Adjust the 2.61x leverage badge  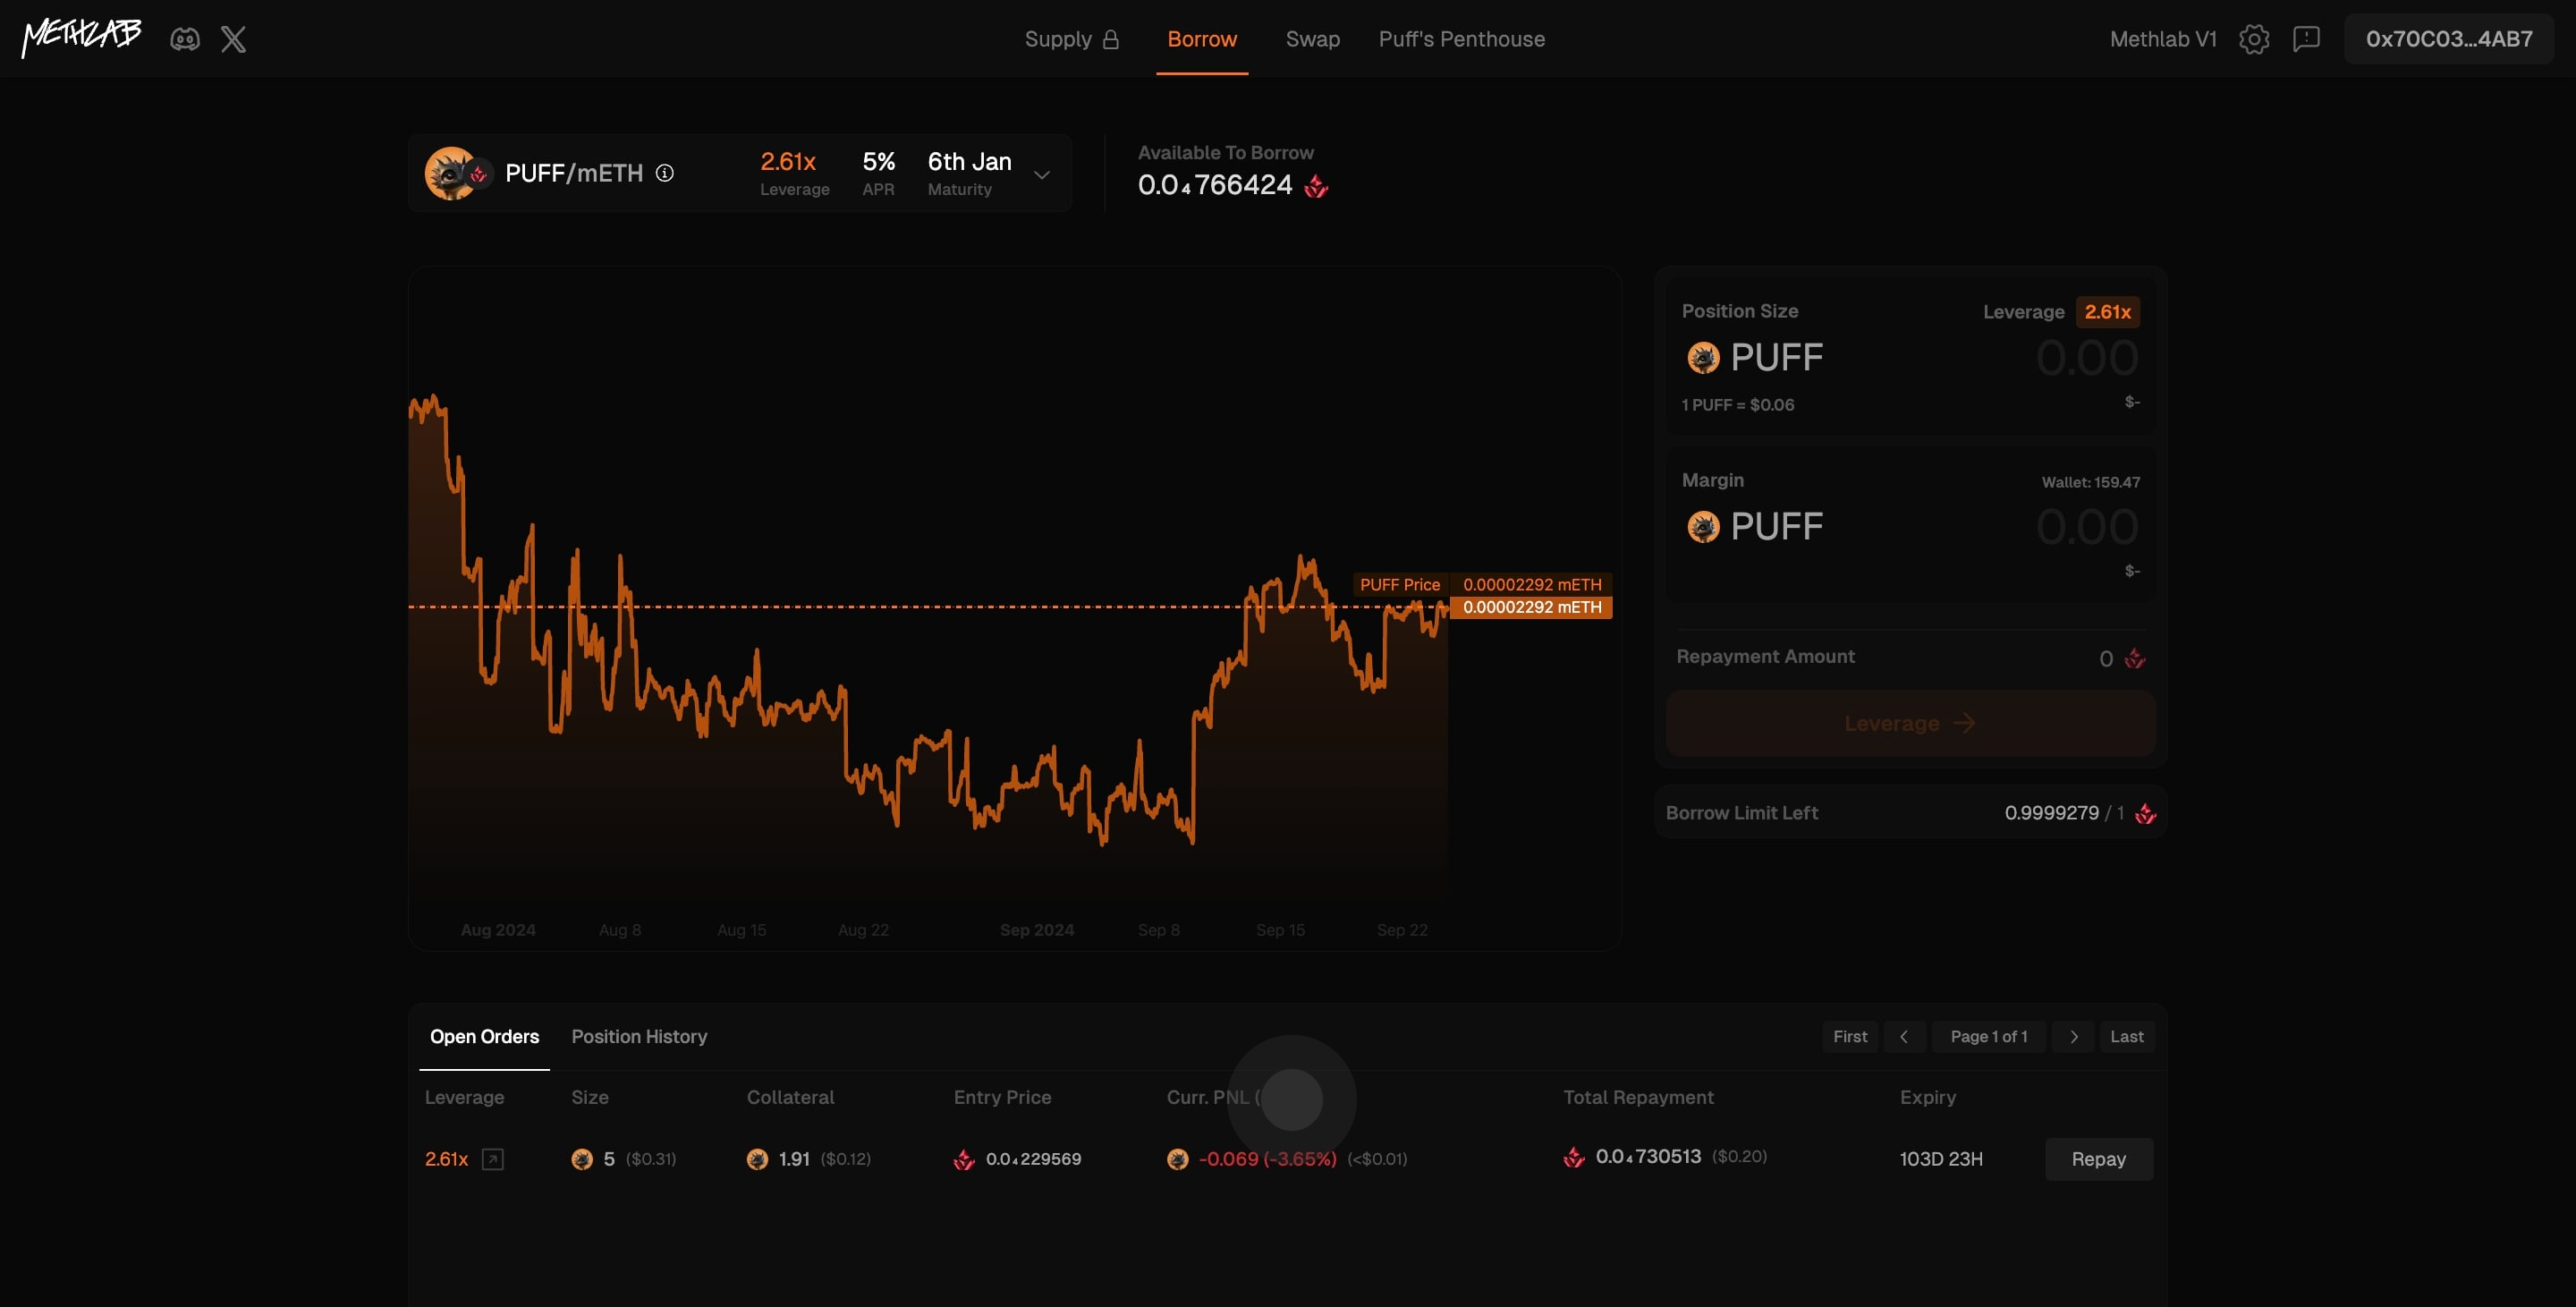pyautogui.click(x=2107, y=312)
